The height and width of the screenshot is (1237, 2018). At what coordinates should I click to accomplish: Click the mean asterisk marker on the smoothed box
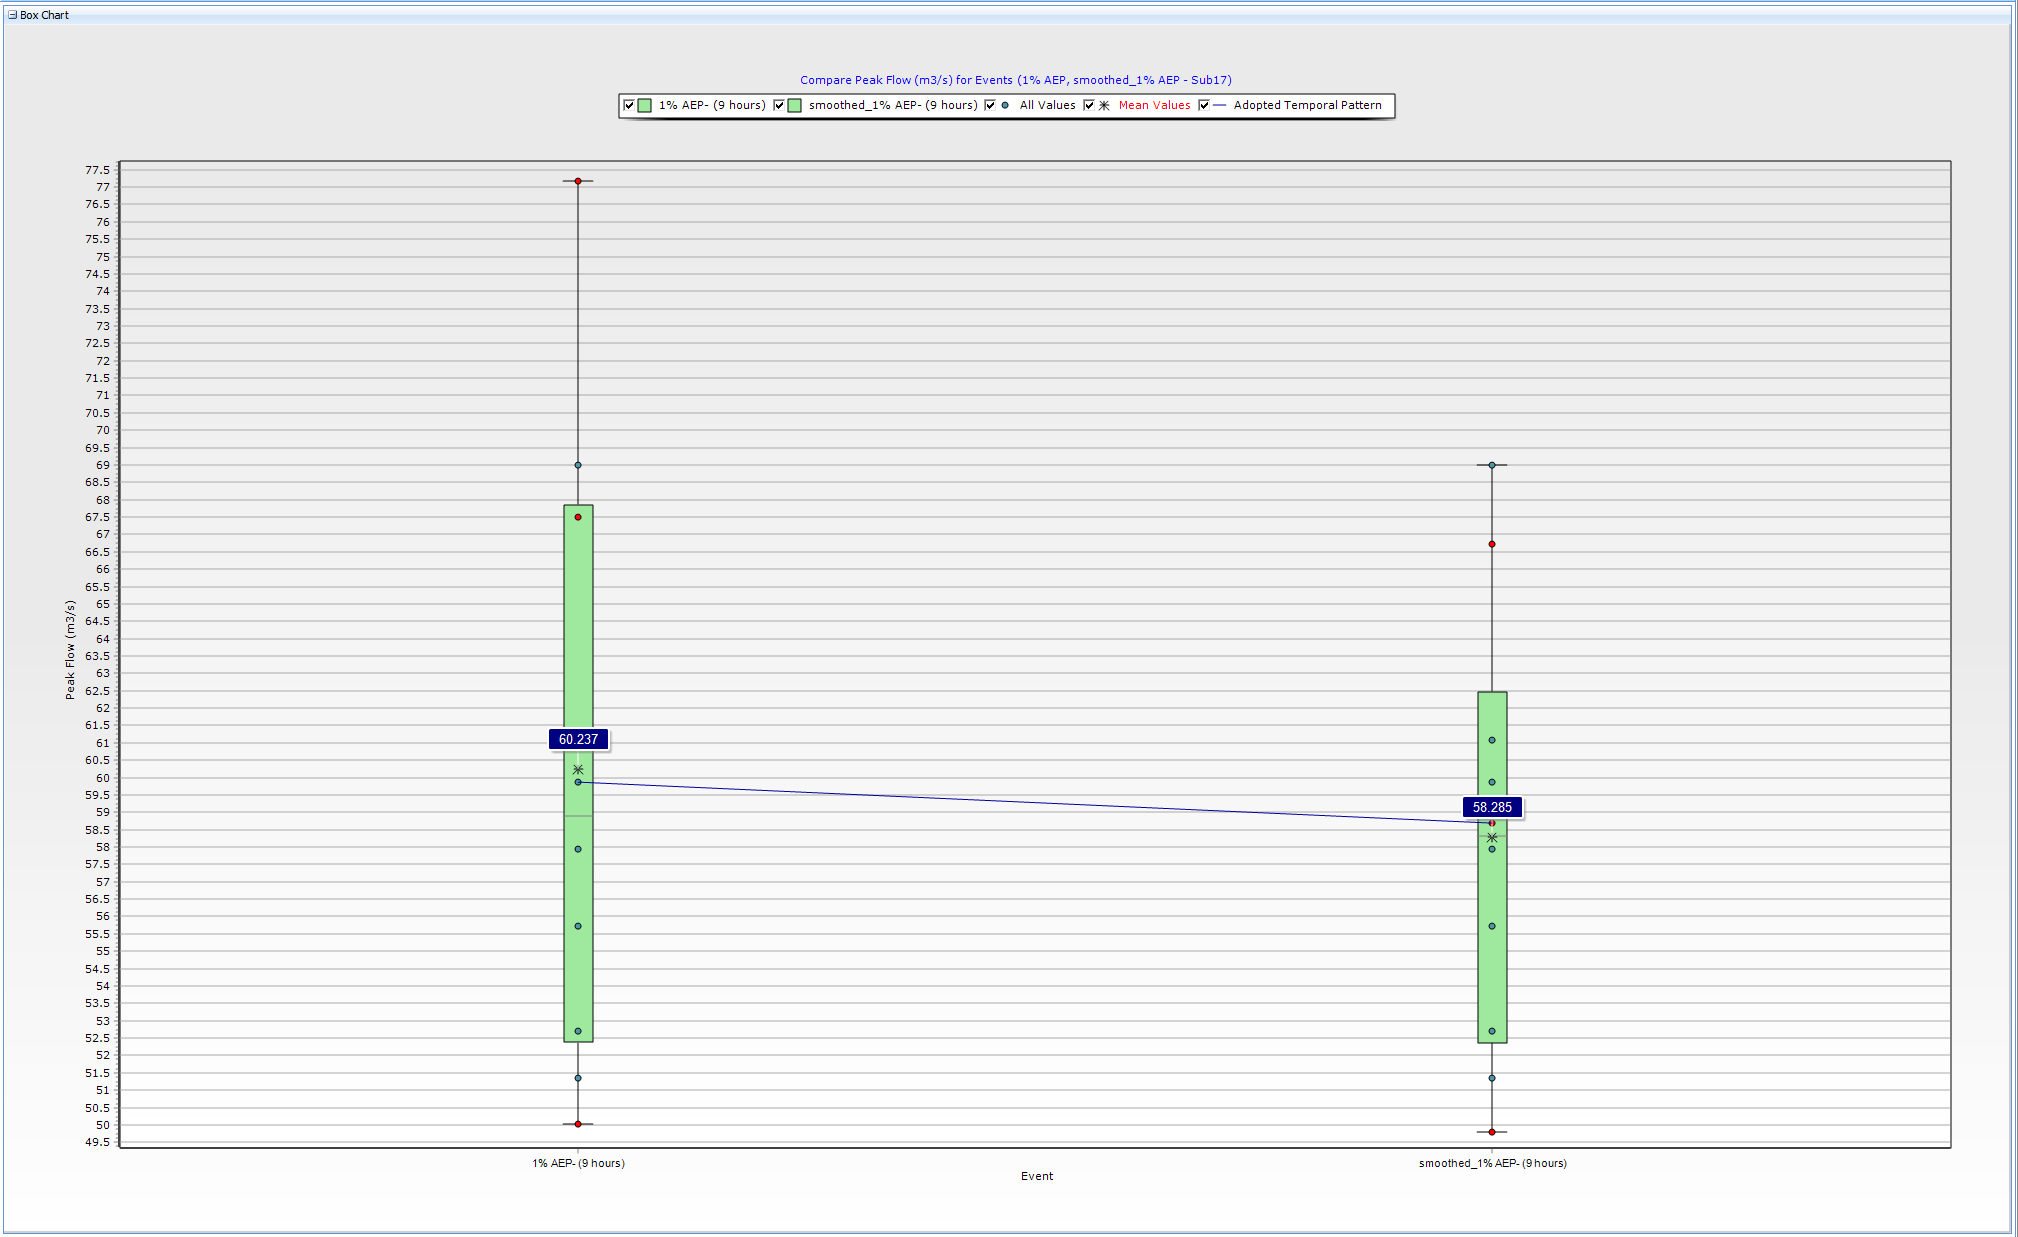tap(1492, 838)
